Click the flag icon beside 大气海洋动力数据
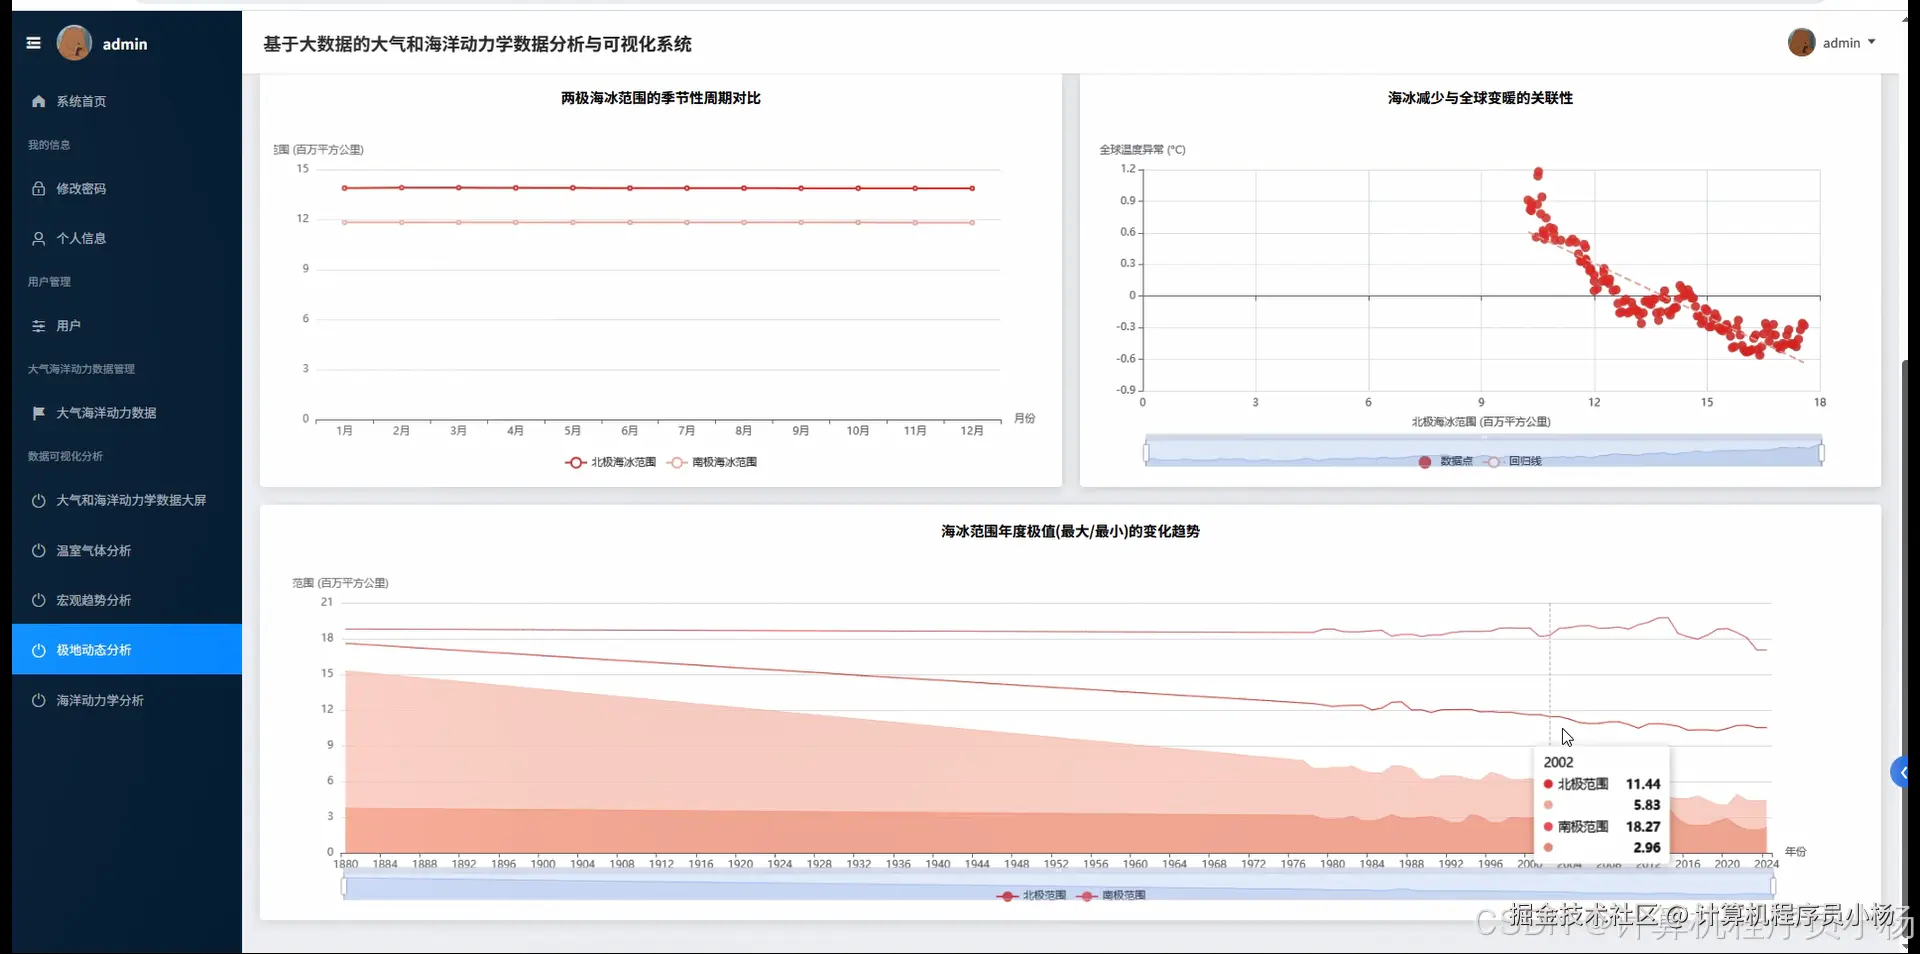1920x954 pixels. pos(38,413)
